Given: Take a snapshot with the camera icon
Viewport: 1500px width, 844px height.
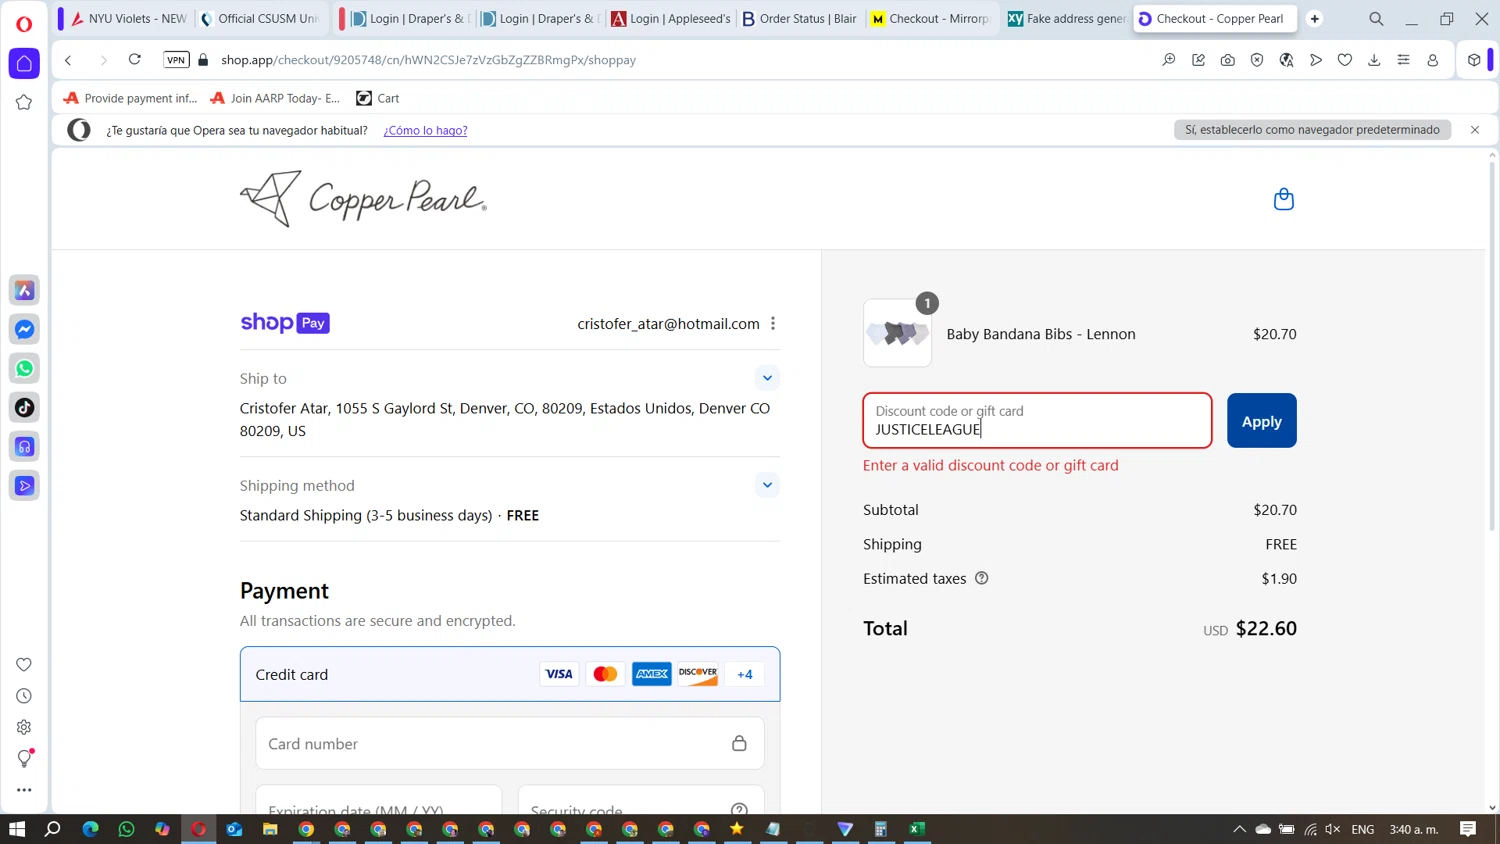Looking at the screenshot, I should (1227, 60).
